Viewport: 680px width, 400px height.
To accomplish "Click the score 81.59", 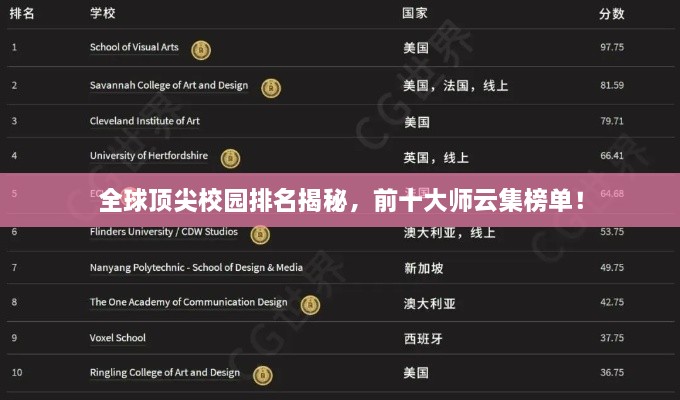I will pyautogui.click(x=612, y=85).
